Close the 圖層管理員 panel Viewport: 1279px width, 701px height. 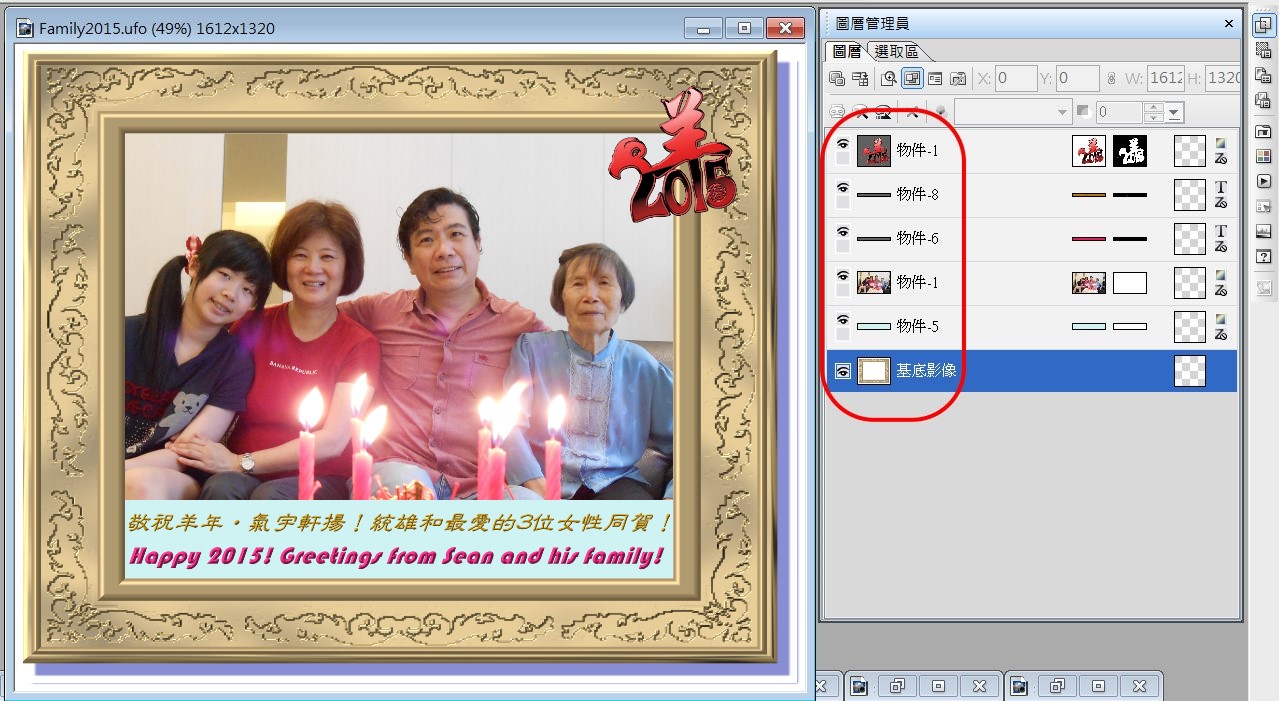tap(1229, 23)
